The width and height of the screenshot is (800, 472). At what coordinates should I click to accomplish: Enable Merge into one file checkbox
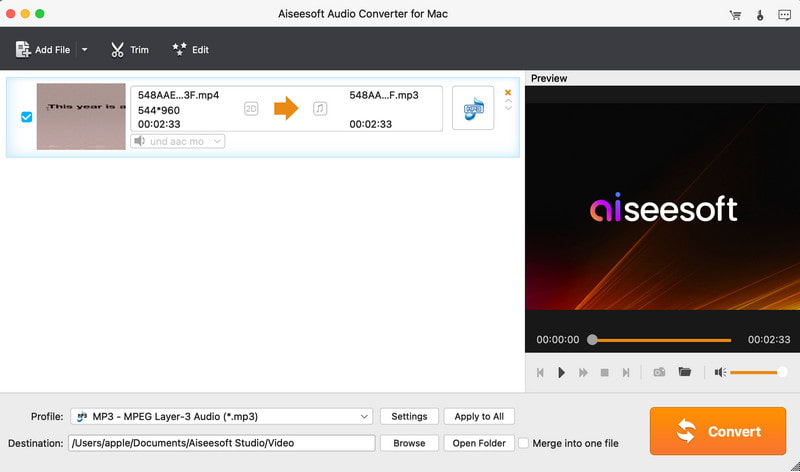coord(523,443)
